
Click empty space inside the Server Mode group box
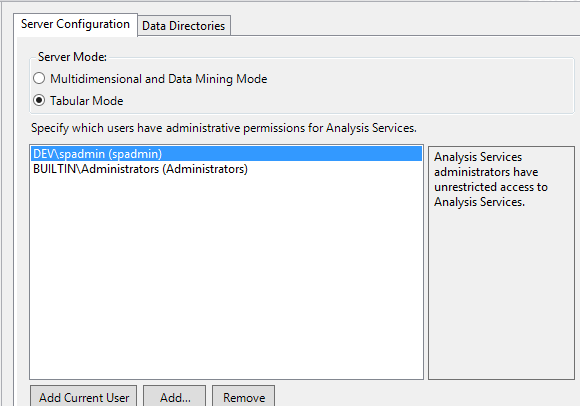[407, 89]
